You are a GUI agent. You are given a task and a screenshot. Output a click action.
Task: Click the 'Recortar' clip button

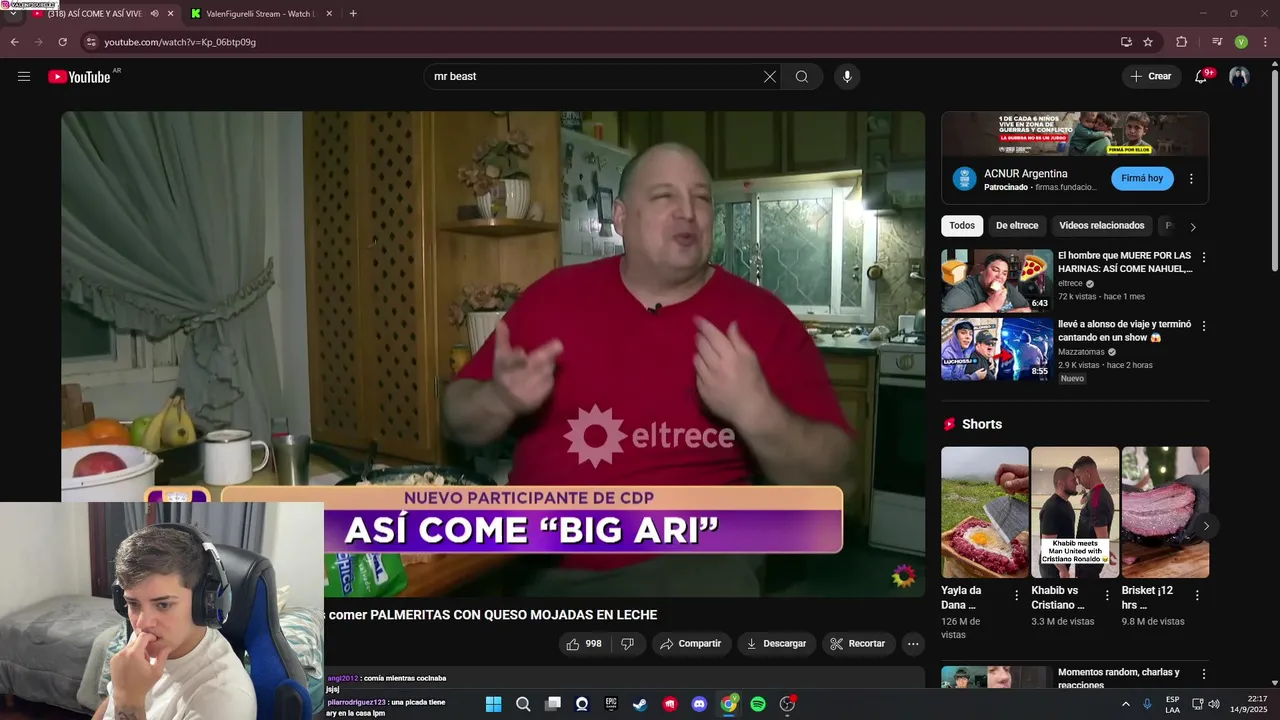pos(859,644)
